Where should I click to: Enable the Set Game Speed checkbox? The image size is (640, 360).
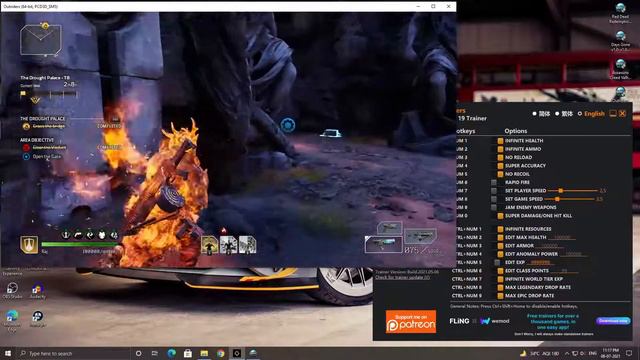pos(494,199)
